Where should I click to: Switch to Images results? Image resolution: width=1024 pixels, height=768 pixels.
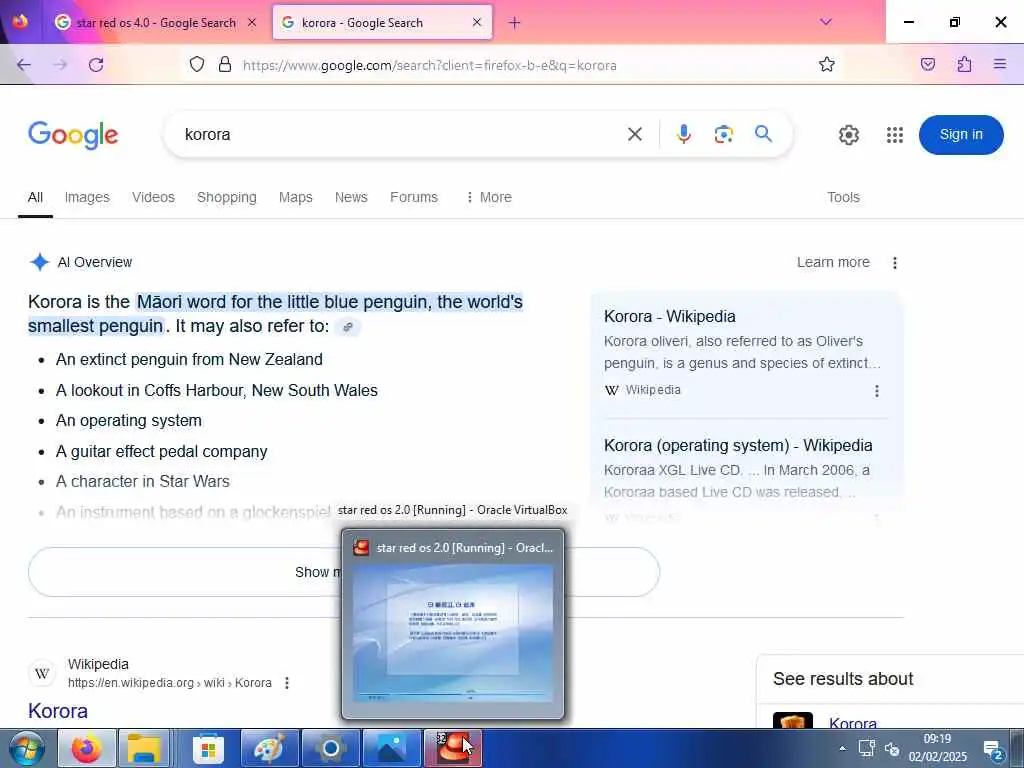pos(87,197)
